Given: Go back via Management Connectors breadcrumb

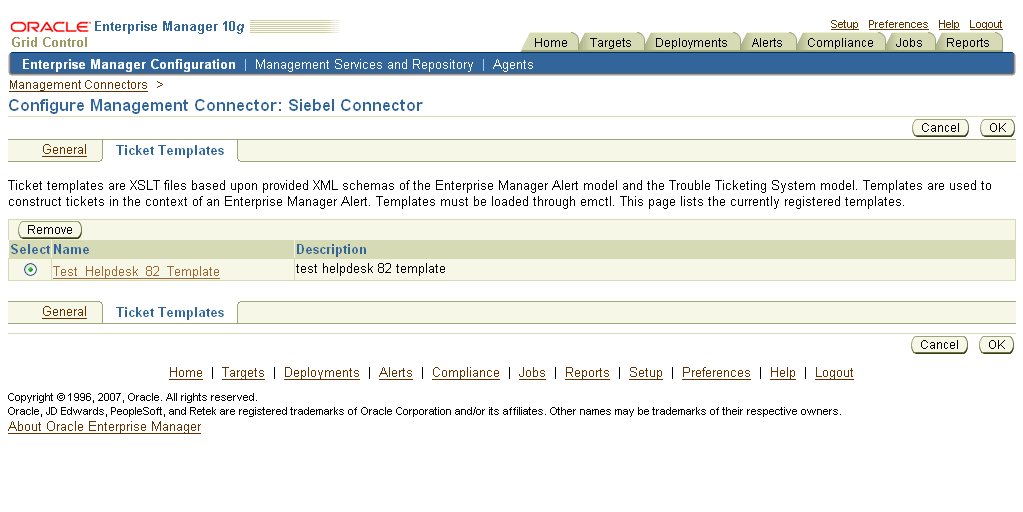Looking at the screenshot, I should 78,85.
